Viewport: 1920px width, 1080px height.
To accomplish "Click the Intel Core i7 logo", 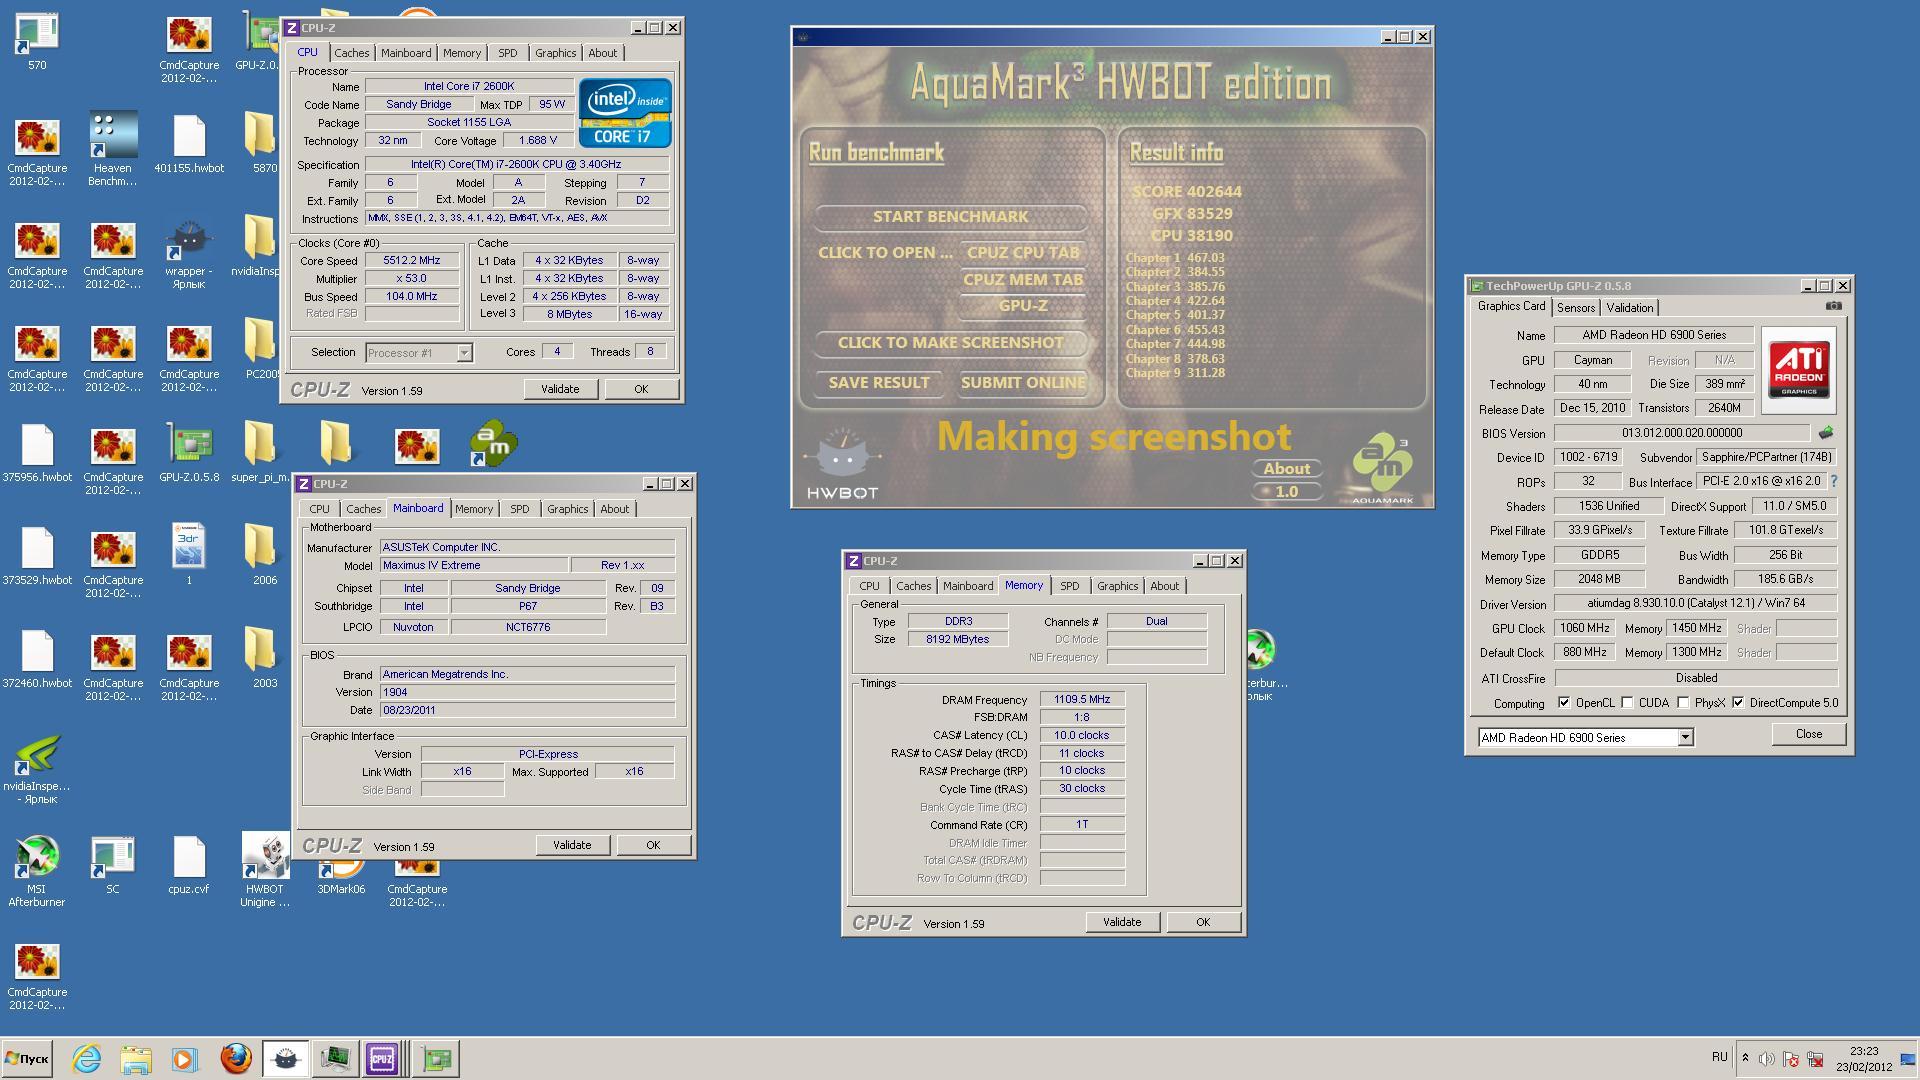I will [x=625, y=113].
